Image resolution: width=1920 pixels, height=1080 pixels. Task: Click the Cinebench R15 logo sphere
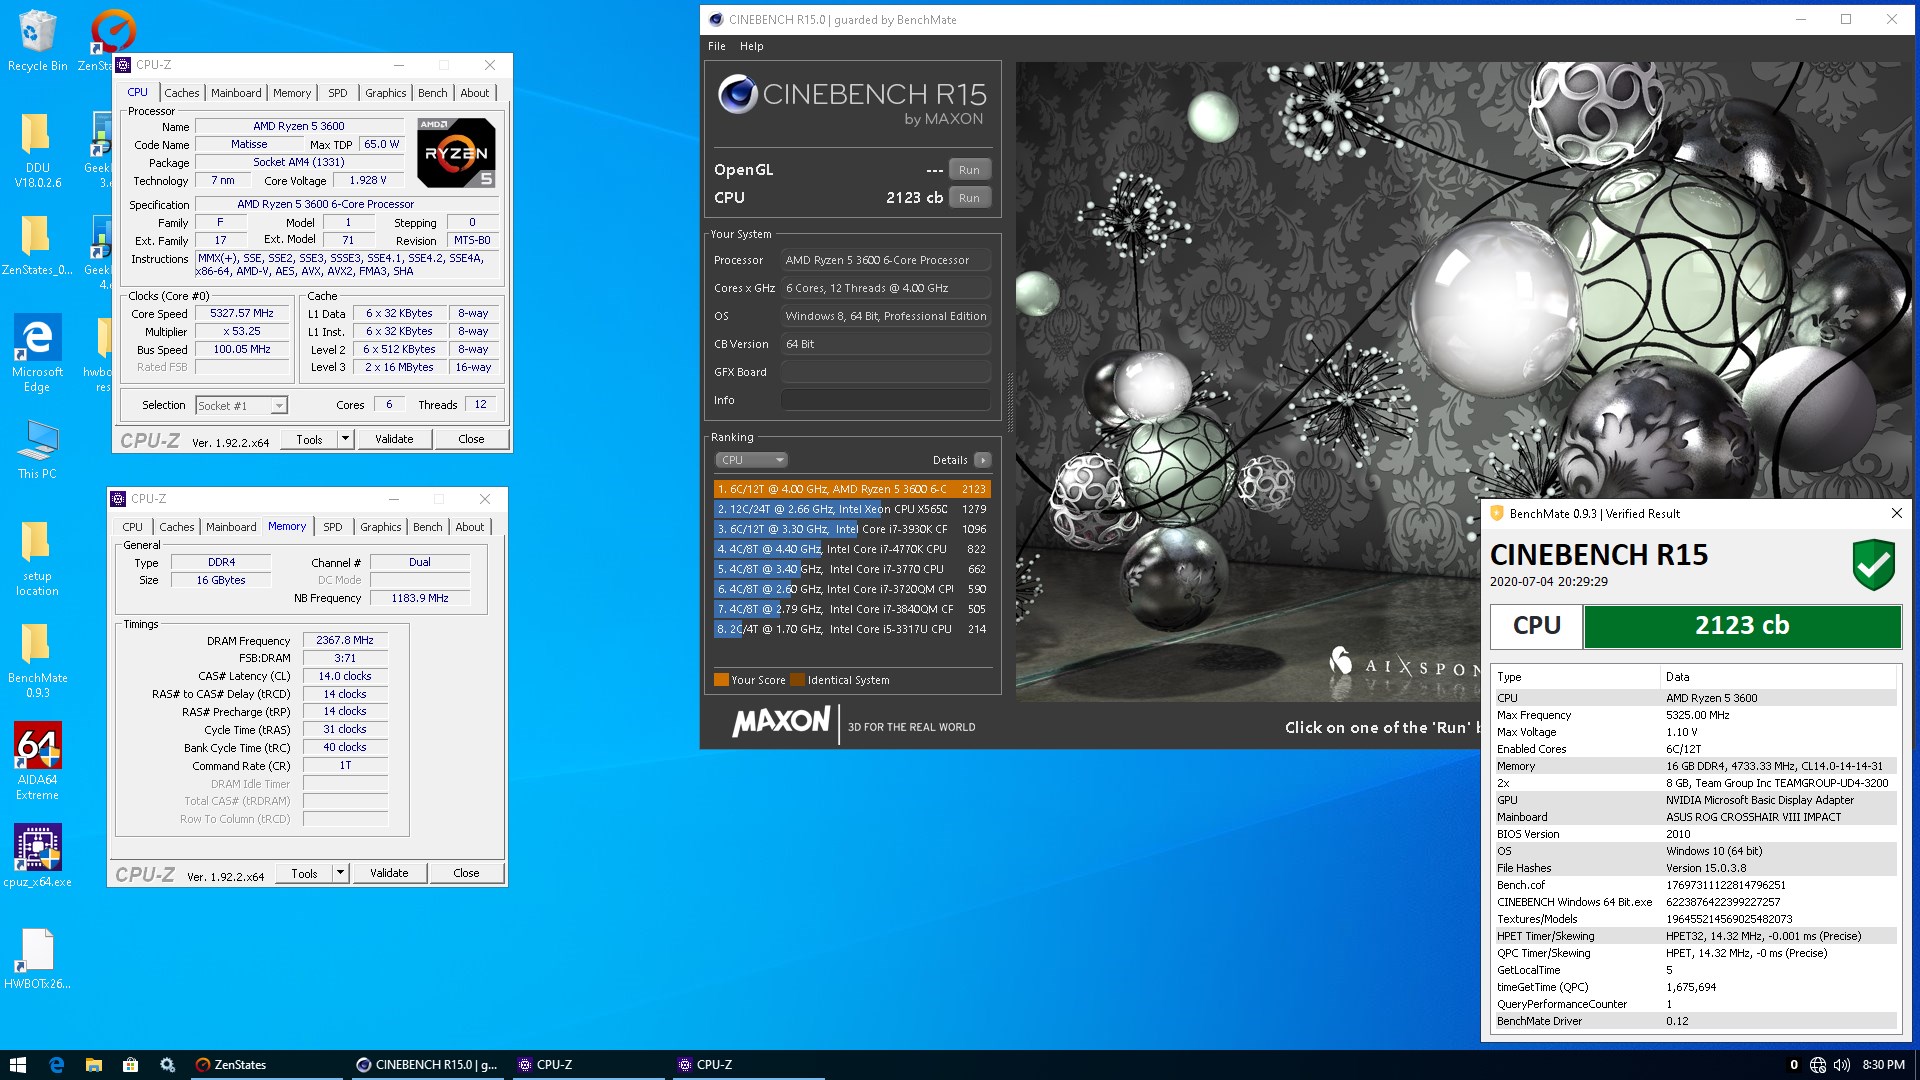pos(738,95)
